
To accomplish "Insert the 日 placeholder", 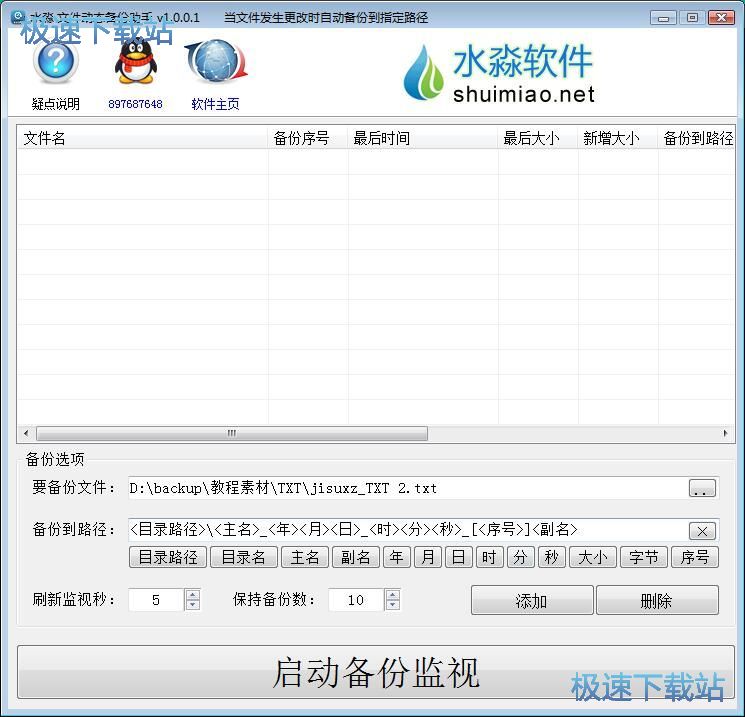I will [x=458, y=557].
